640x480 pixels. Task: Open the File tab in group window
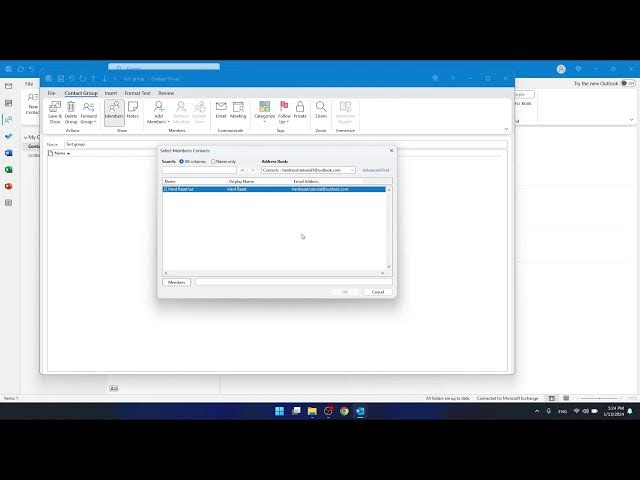(x=51, y=93)
